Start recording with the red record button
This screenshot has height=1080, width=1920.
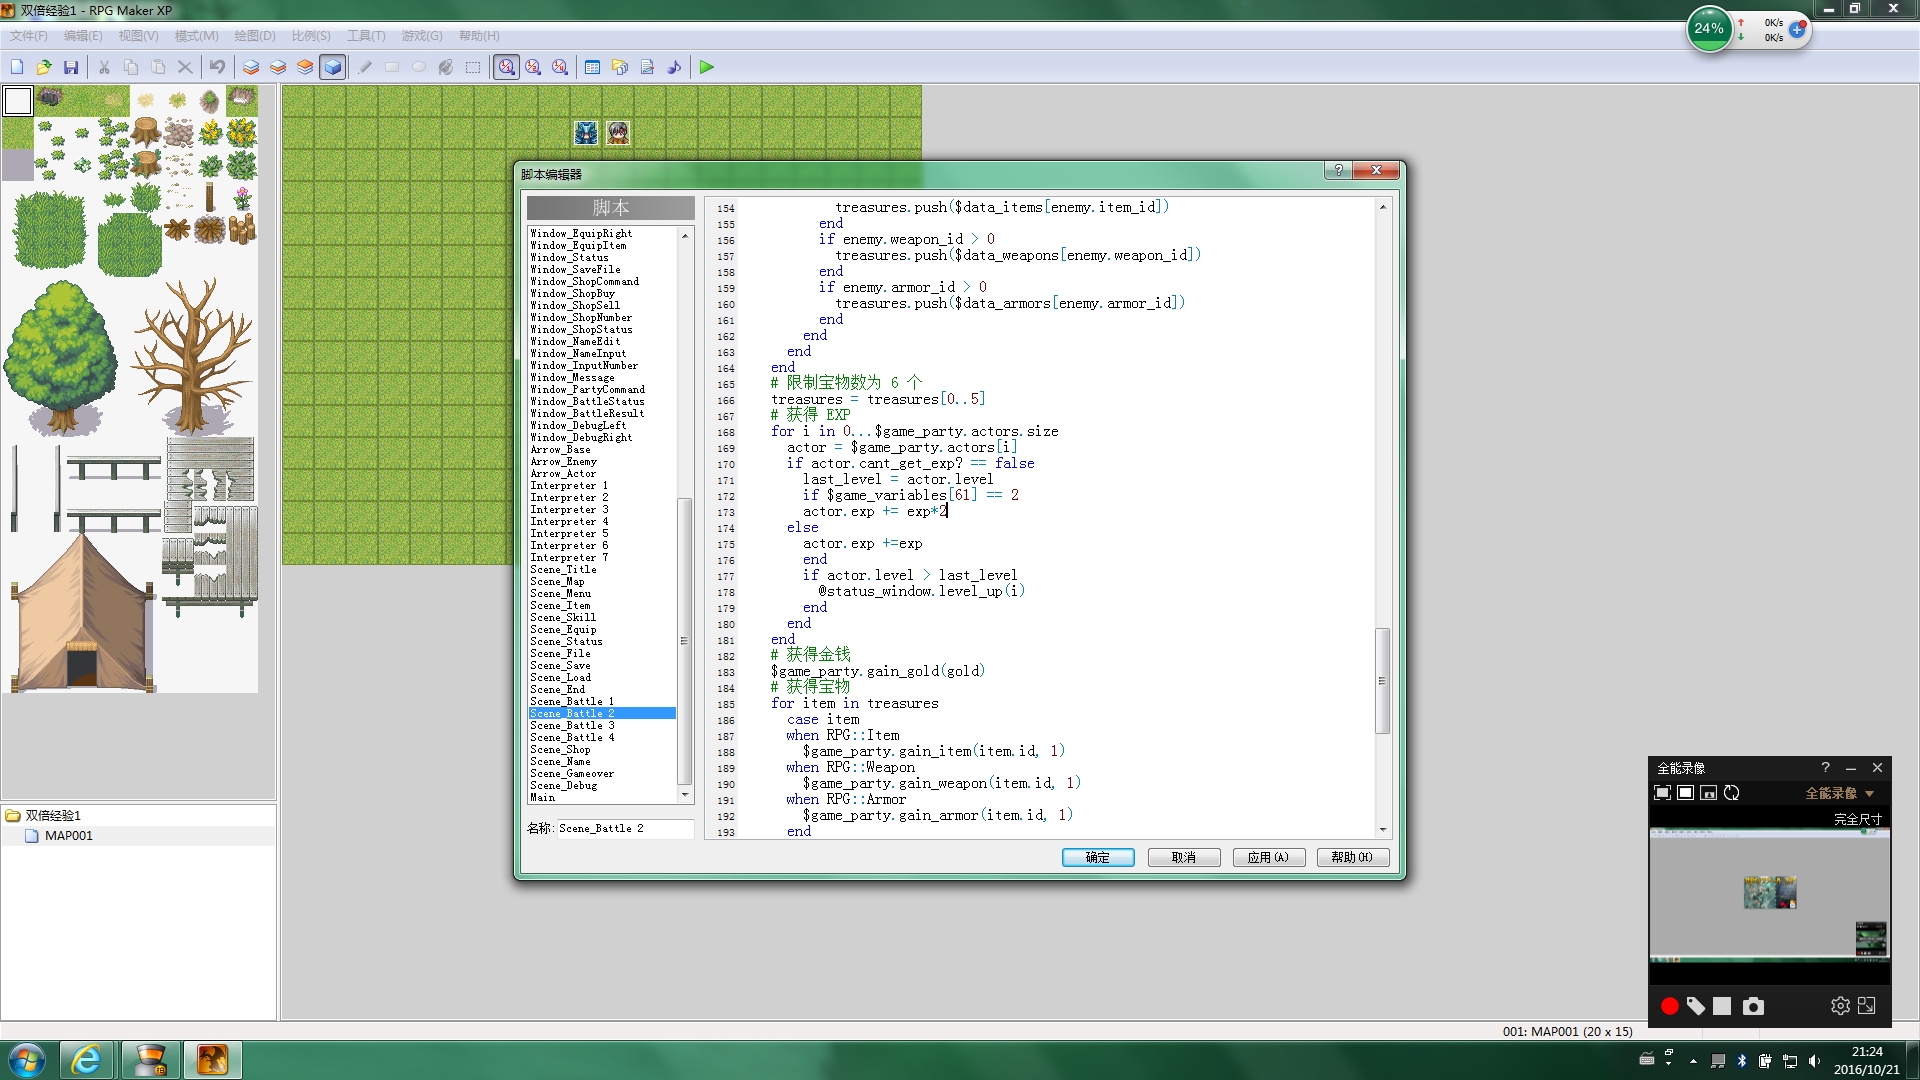(x=1669, y=1006)
